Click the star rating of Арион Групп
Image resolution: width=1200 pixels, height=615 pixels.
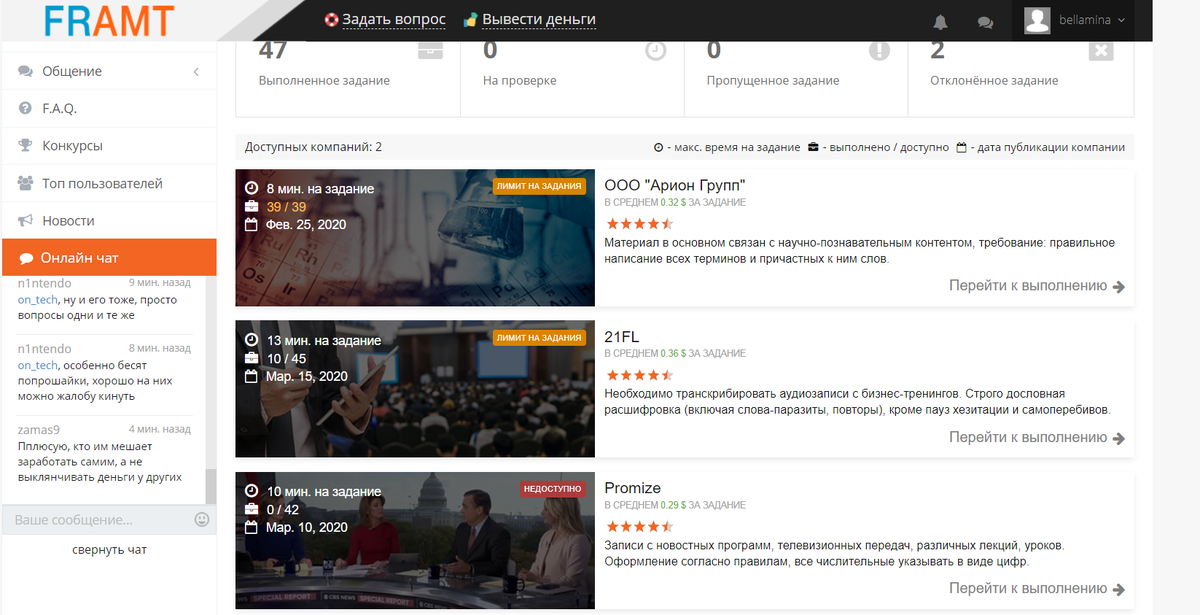coord(639,223)
